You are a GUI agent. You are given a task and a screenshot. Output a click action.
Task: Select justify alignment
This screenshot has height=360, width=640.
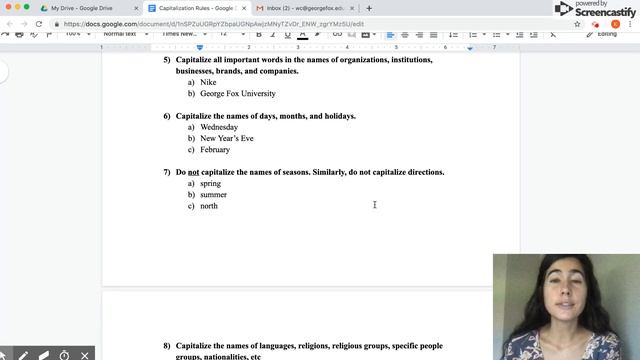point(433,35)
